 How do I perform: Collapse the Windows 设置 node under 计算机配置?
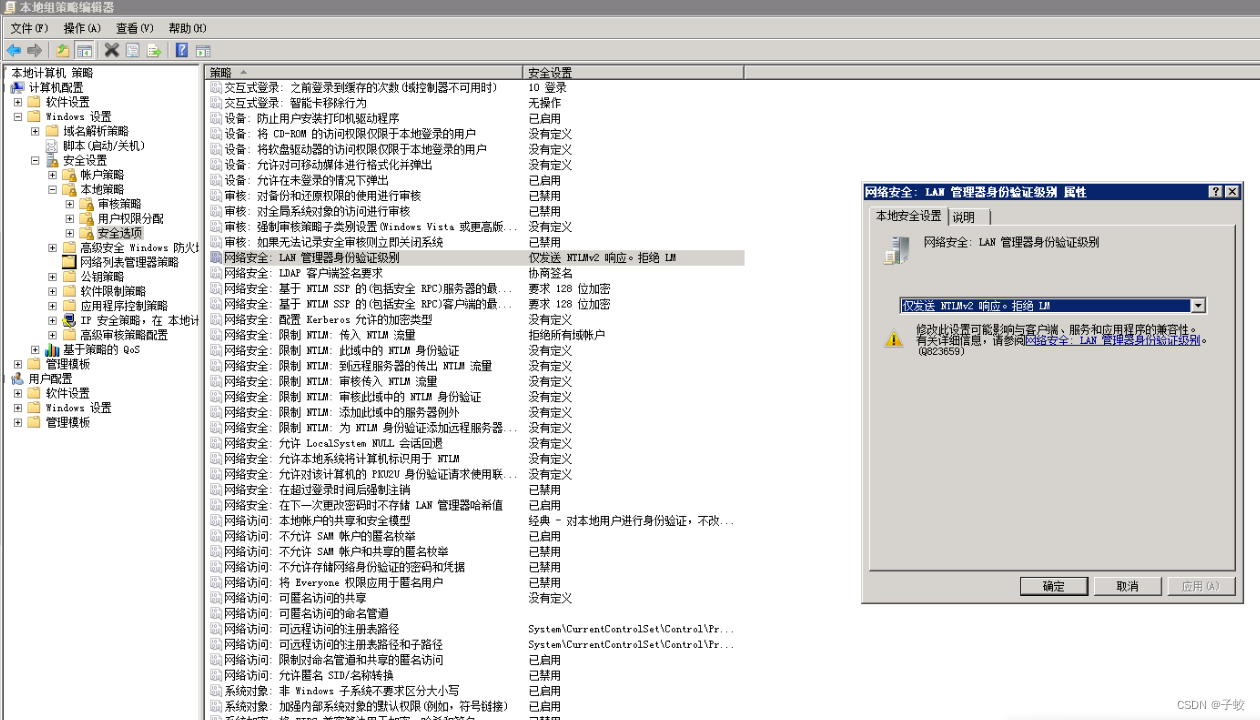(18, 117)
